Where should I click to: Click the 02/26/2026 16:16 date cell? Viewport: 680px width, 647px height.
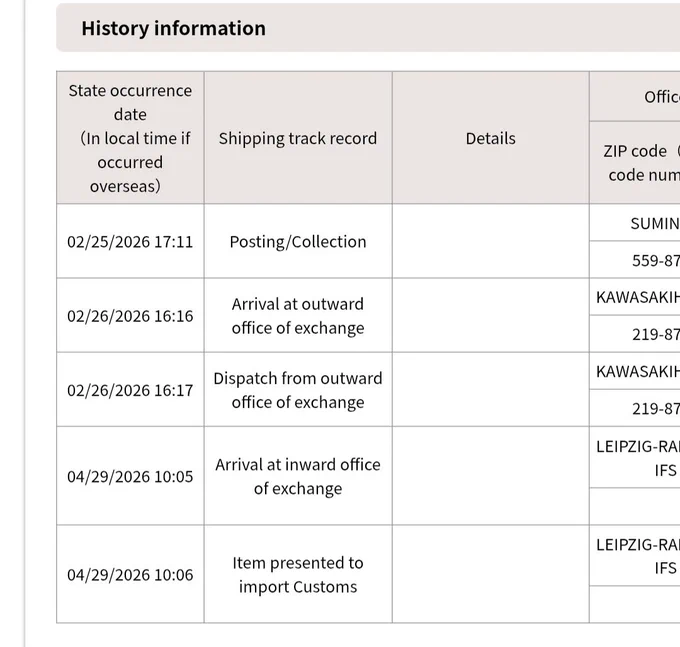[x=130, y=316]
